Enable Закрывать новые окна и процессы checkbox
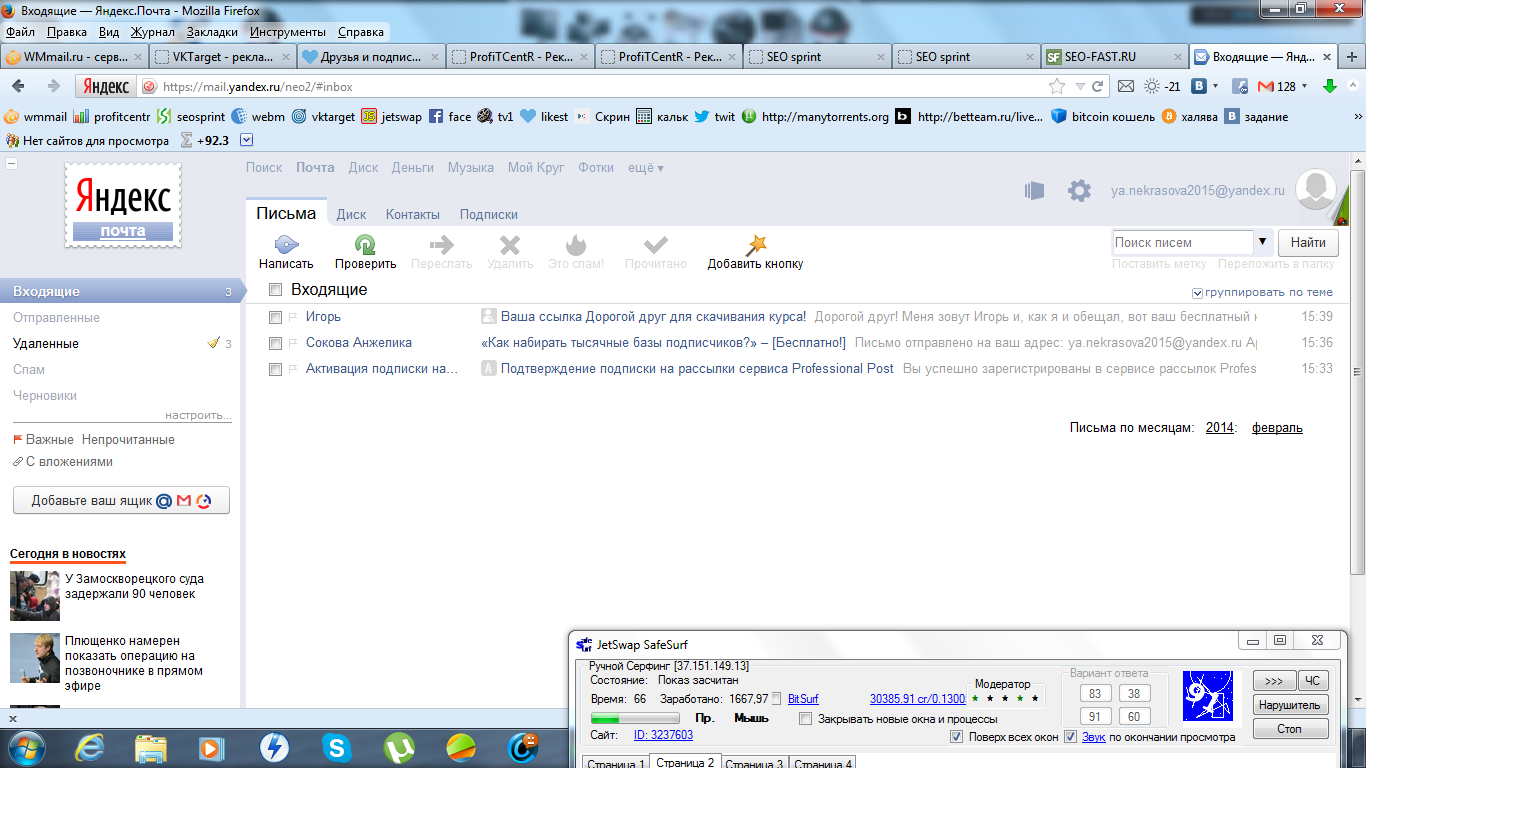This screenshot has height=834, width=1540. pos(805,719)
